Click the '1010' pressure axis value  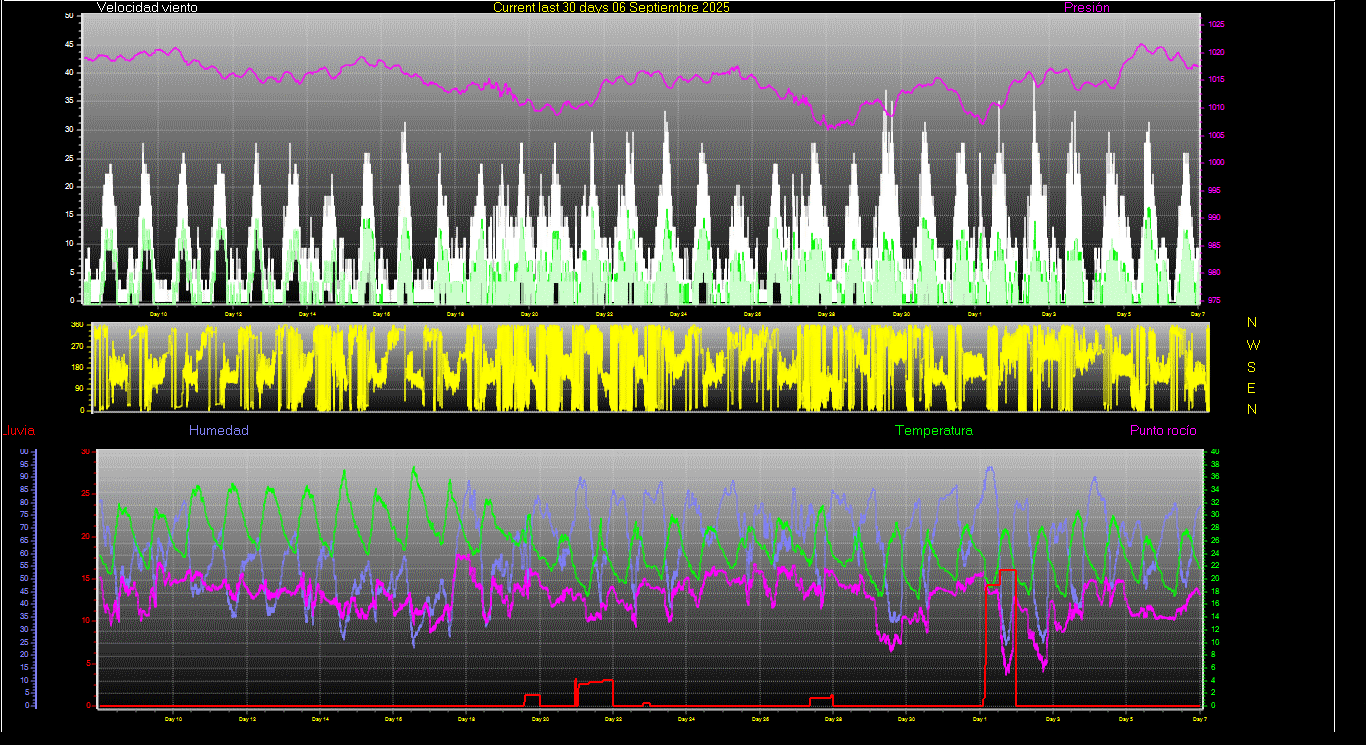[1216, 107]
